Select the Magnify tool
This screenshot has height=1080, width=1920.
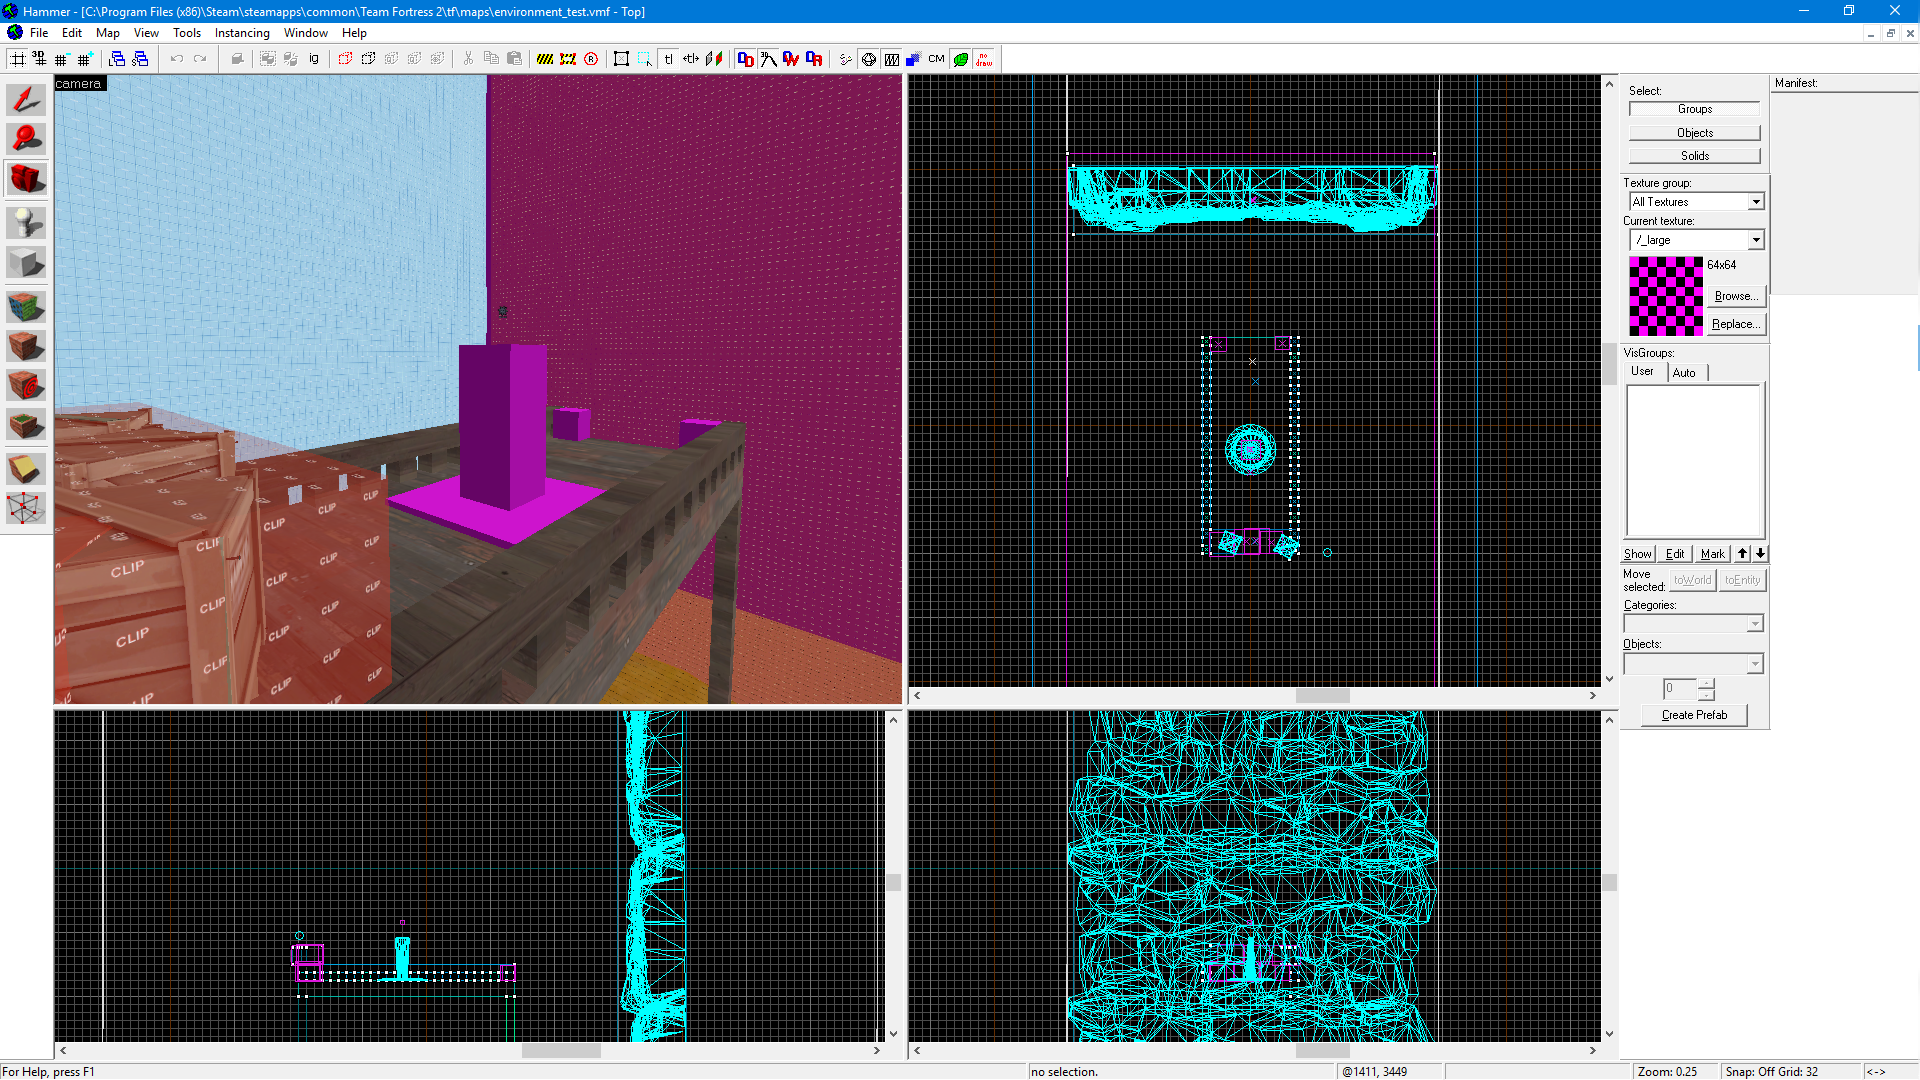point(26,139)
